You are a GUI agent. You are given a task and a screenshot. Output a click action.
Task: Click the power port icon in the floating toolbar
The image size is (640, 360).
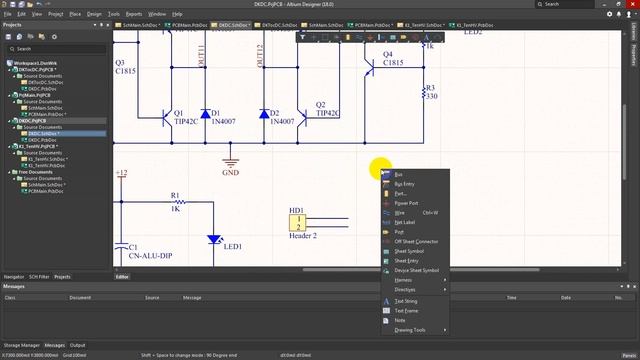coord(370,37)
